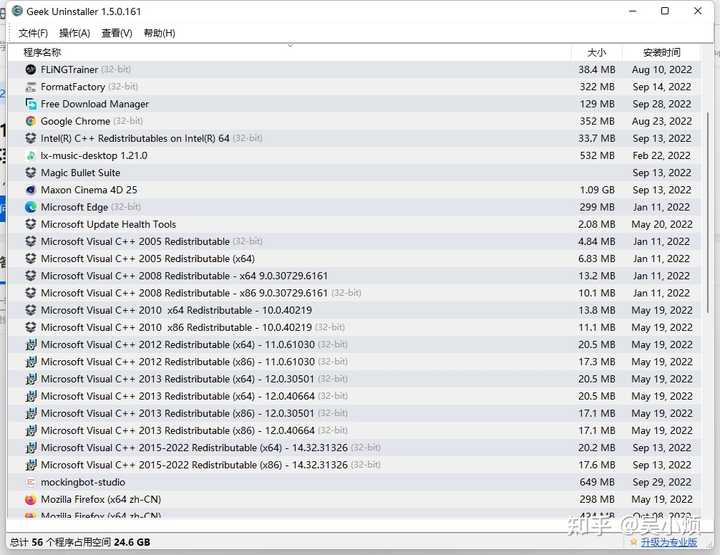Screen dimensions: 720x555
Task: Click the 33.7 MB size value
Action: [x=596, y=138]
